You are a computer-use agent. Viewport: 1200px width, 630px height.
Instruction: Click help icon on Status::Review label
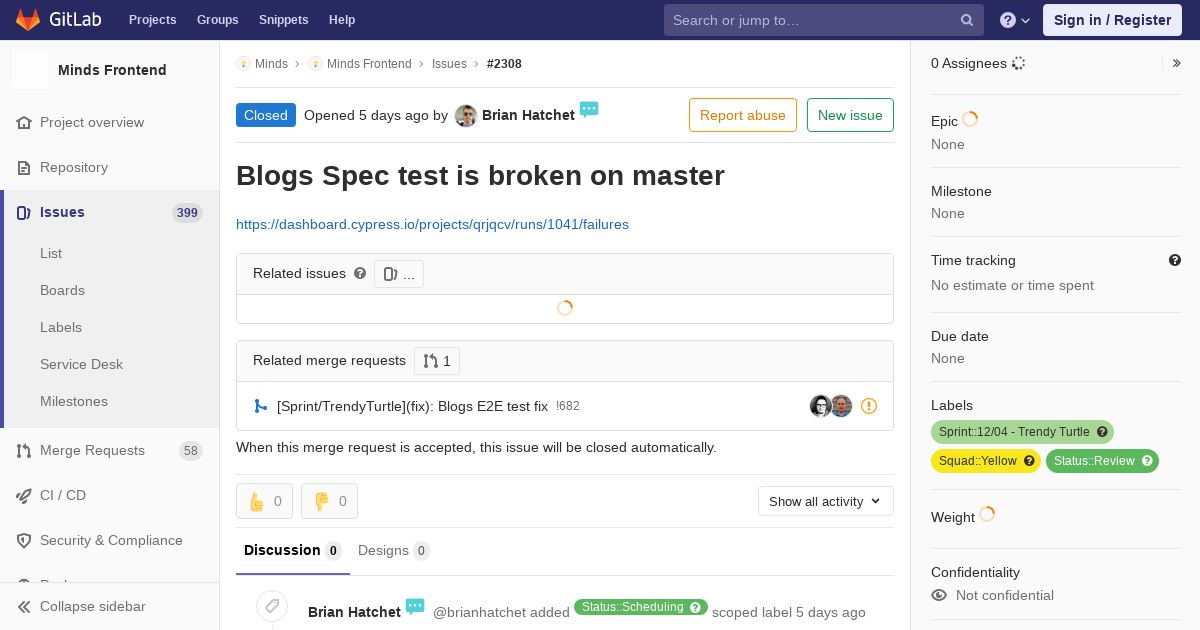(1147, 461)
